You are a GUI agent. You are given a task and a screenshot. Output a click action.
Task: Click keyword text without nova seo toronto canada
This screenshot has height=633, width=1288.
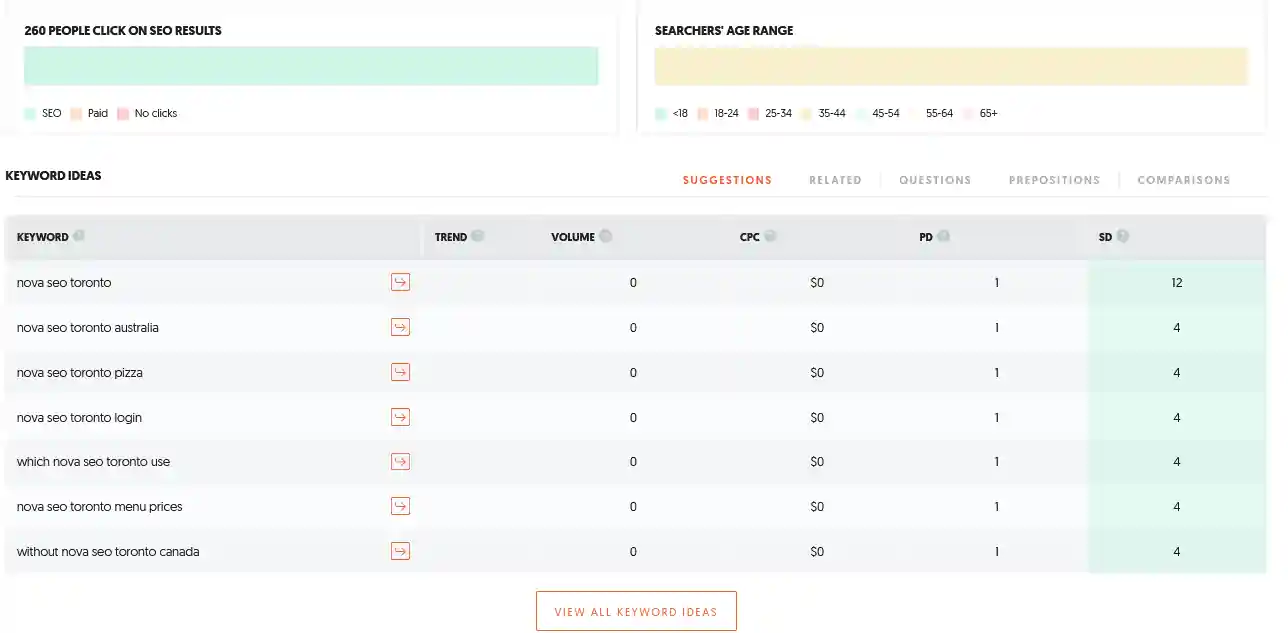[108, 552]
